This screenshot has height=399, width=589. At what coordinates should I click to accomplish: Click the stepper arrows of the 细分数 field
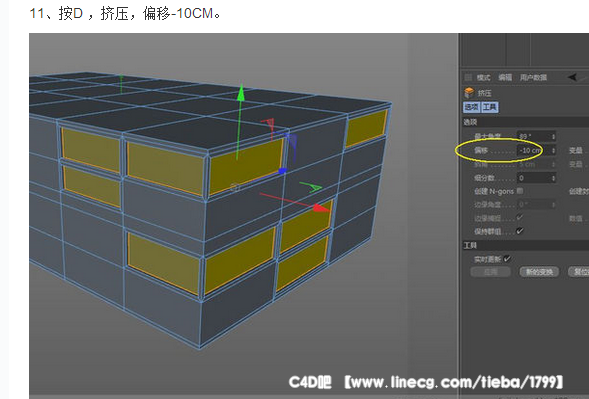pos(553,178)
